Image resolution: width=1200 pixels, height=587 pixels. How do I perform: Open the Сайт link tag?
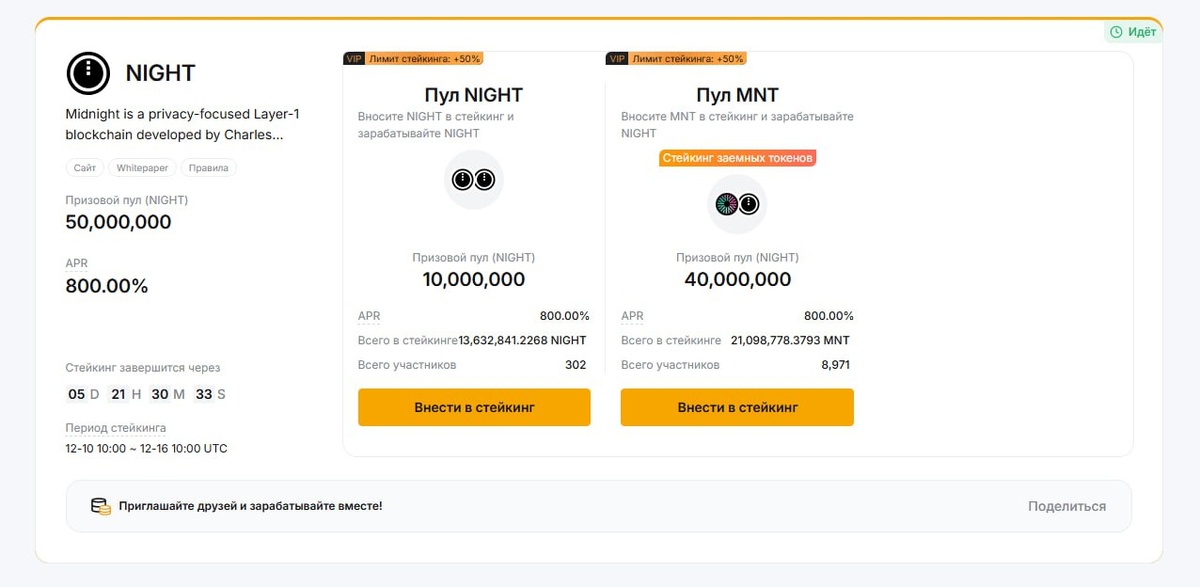(85, 168)
